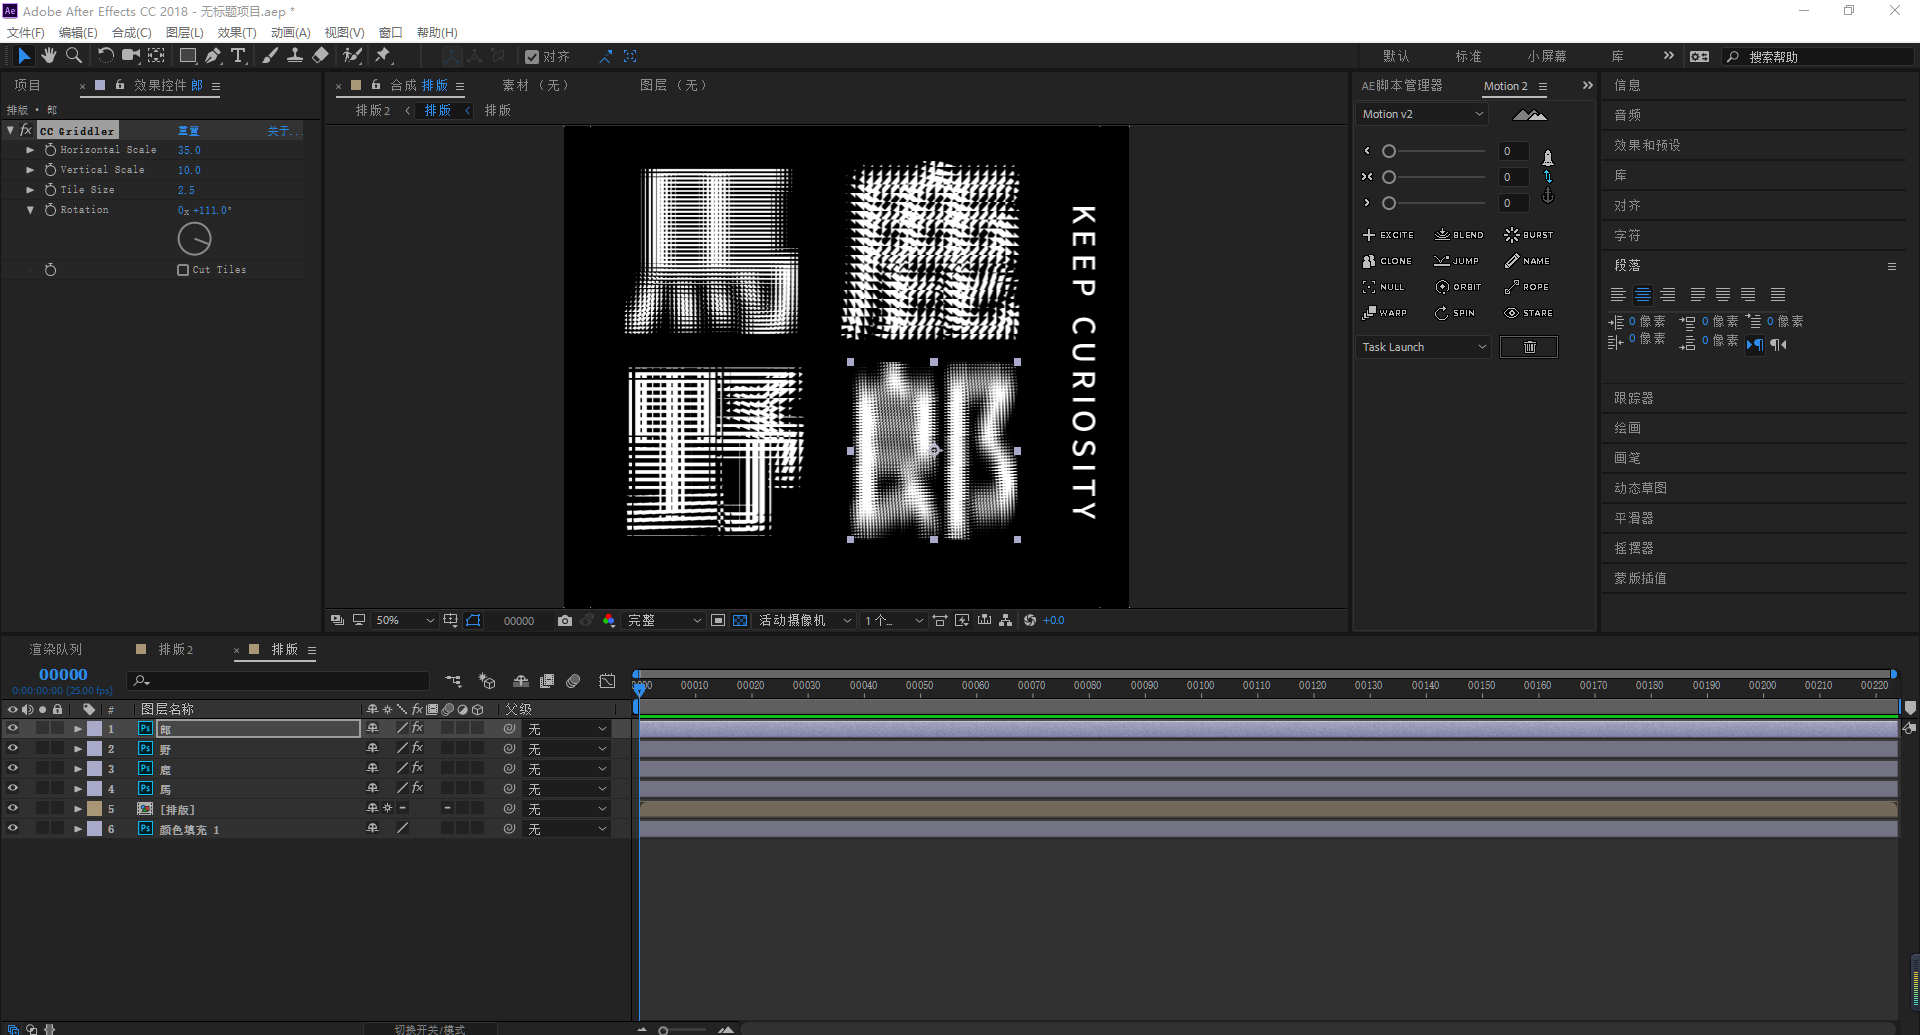Viewport: 1920px width, 1035px height.
Task: Hide layer 5 [排版] with its eye icon
Action: [13, 809]
